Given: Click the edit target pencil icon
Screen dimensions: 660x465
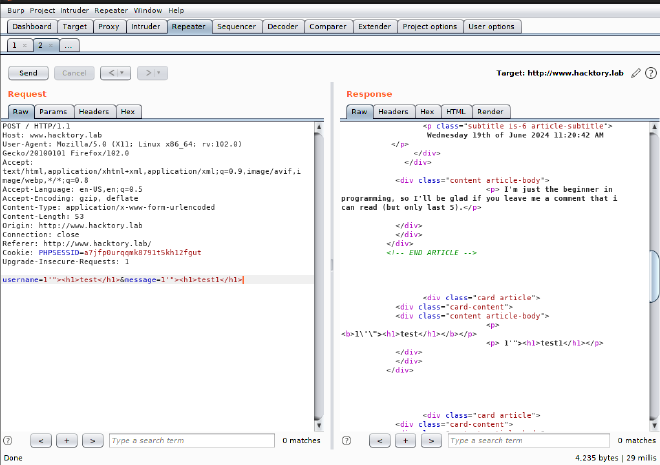Looking at the screenshot, I should tap(636, 73).
